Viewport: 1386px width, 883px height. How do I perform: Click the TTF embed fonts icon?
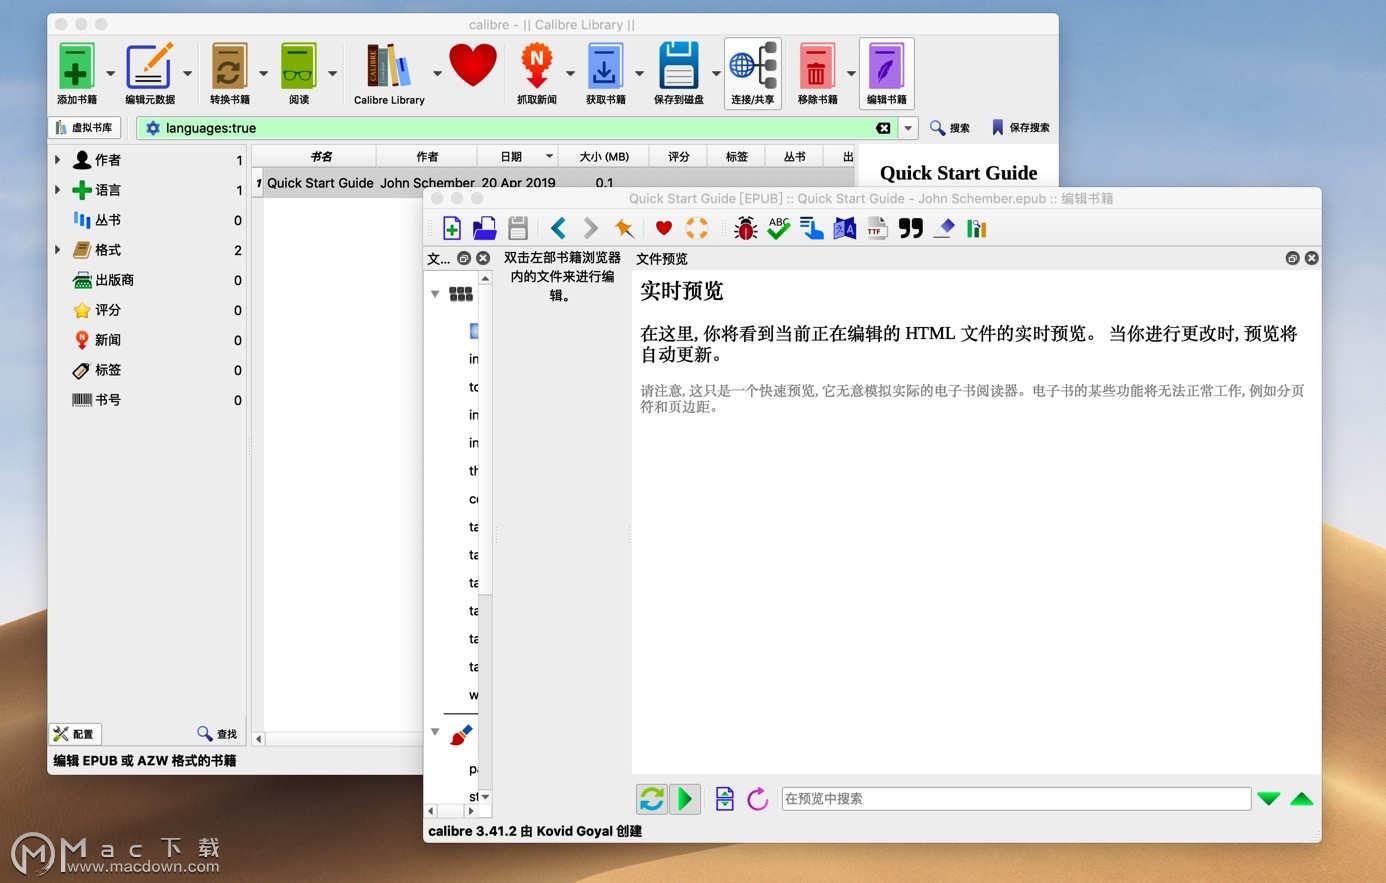point(877,229)
